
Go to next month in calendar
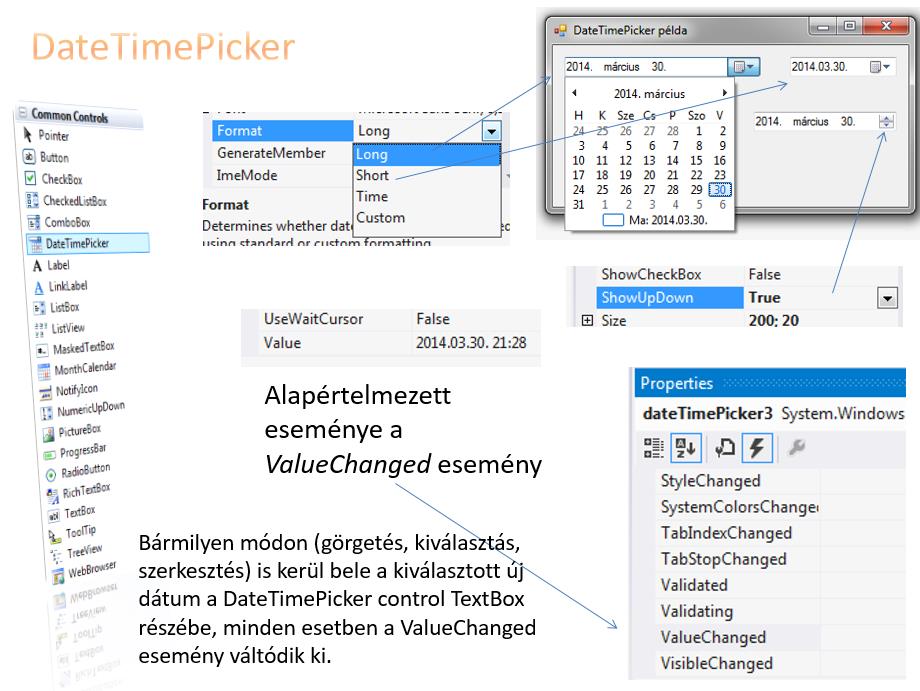tap(725, 93)
